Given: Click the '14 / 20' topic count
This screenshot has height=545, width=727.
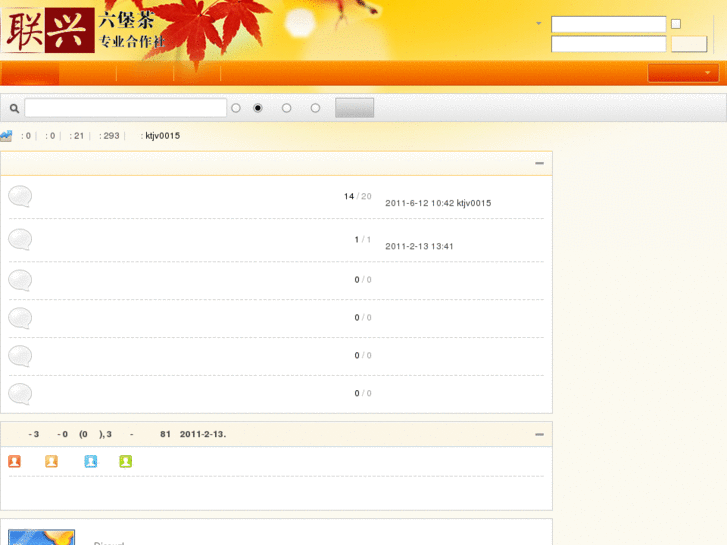Looking at the screenshot, I should [357, 196].
